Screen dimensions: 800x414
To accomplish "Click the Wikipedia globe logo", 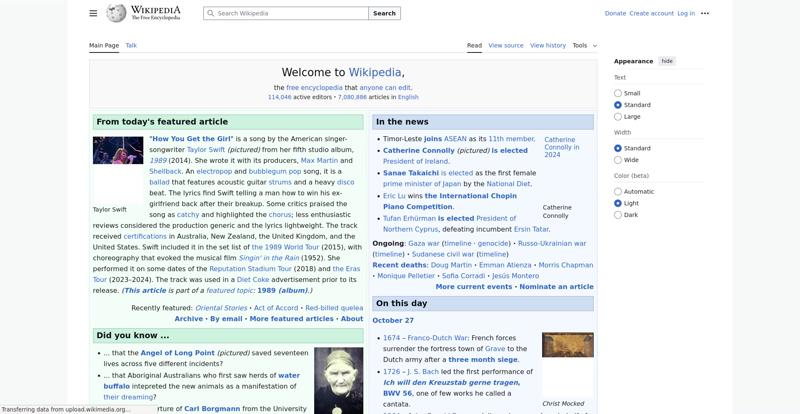I will coord(116,13).
